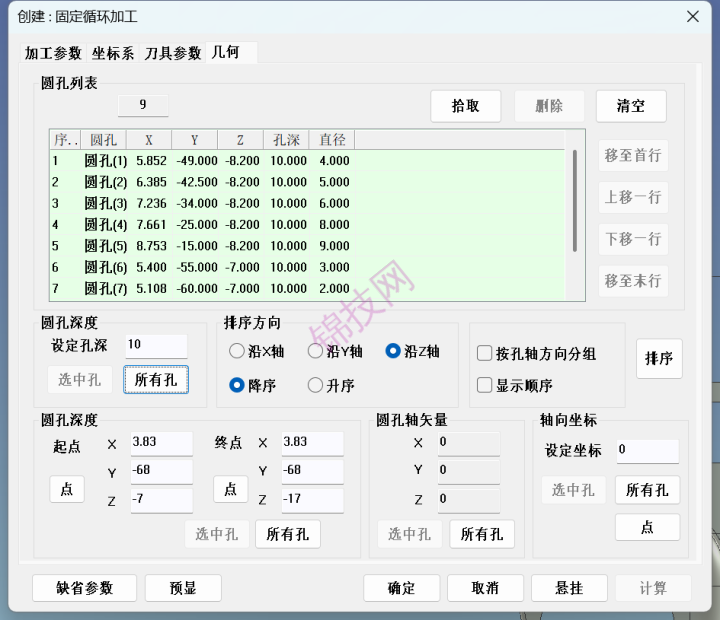Choose 降序 sorting order
Screen dimensions: 720x620
pos(252,385)
